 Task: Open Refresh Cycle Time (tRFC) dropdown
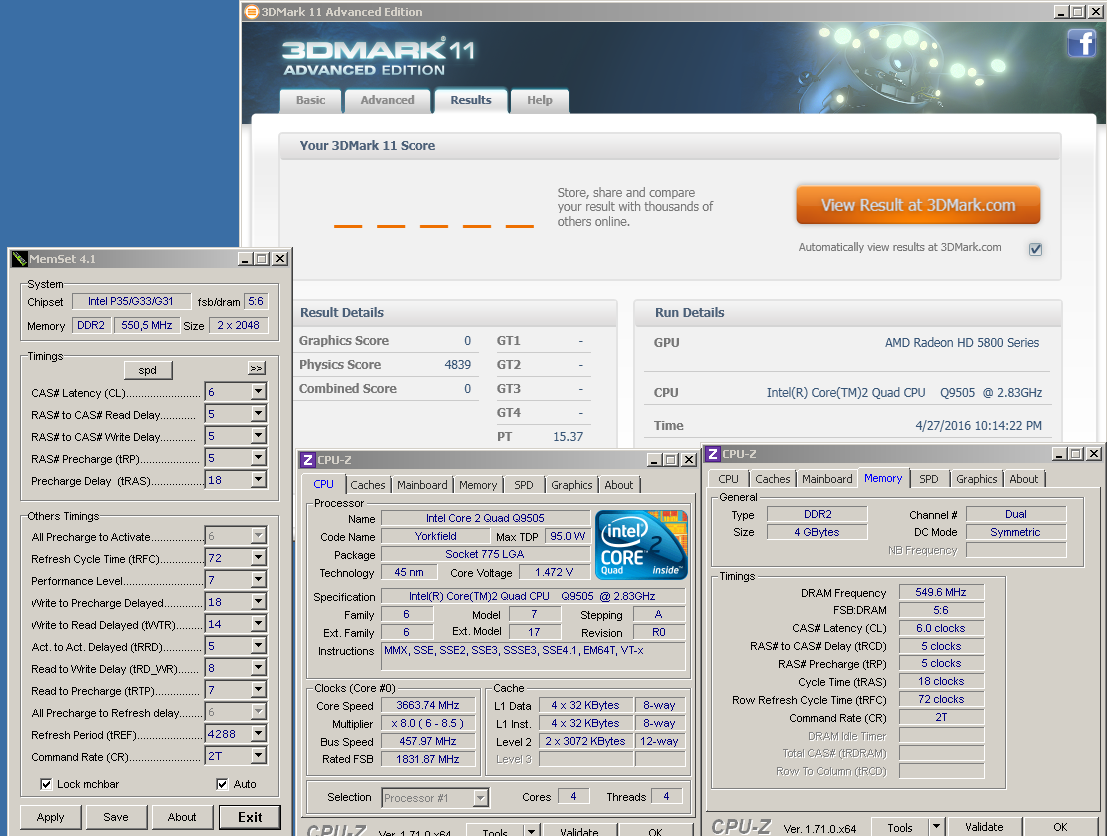(258, 558)
